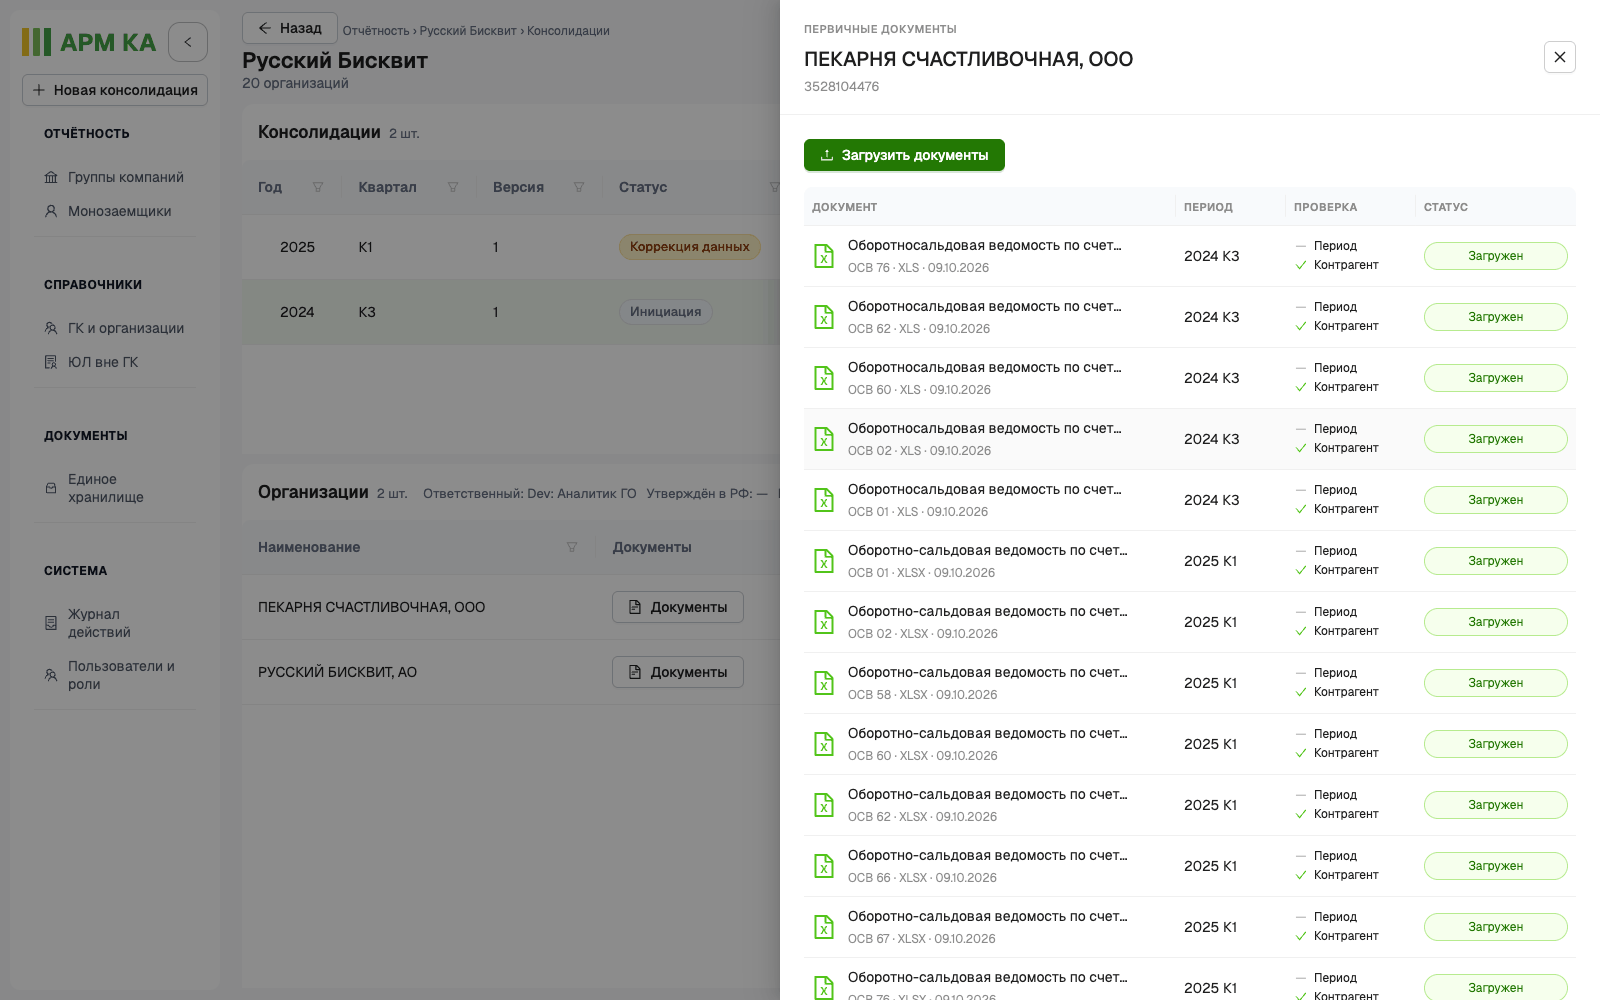
Task: Open the Версия column filter
Action: (x=579, y=187)
